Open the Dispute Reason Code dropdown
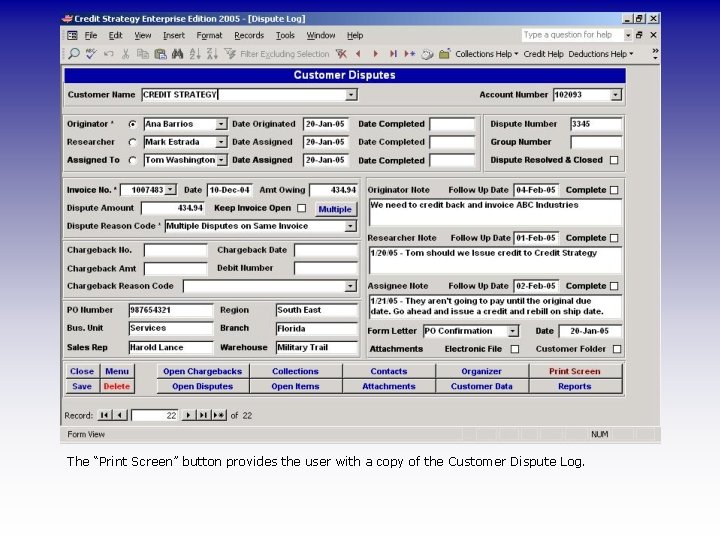Image resolution: width=720 pixels, height=540 pixels. click(350, 226)
